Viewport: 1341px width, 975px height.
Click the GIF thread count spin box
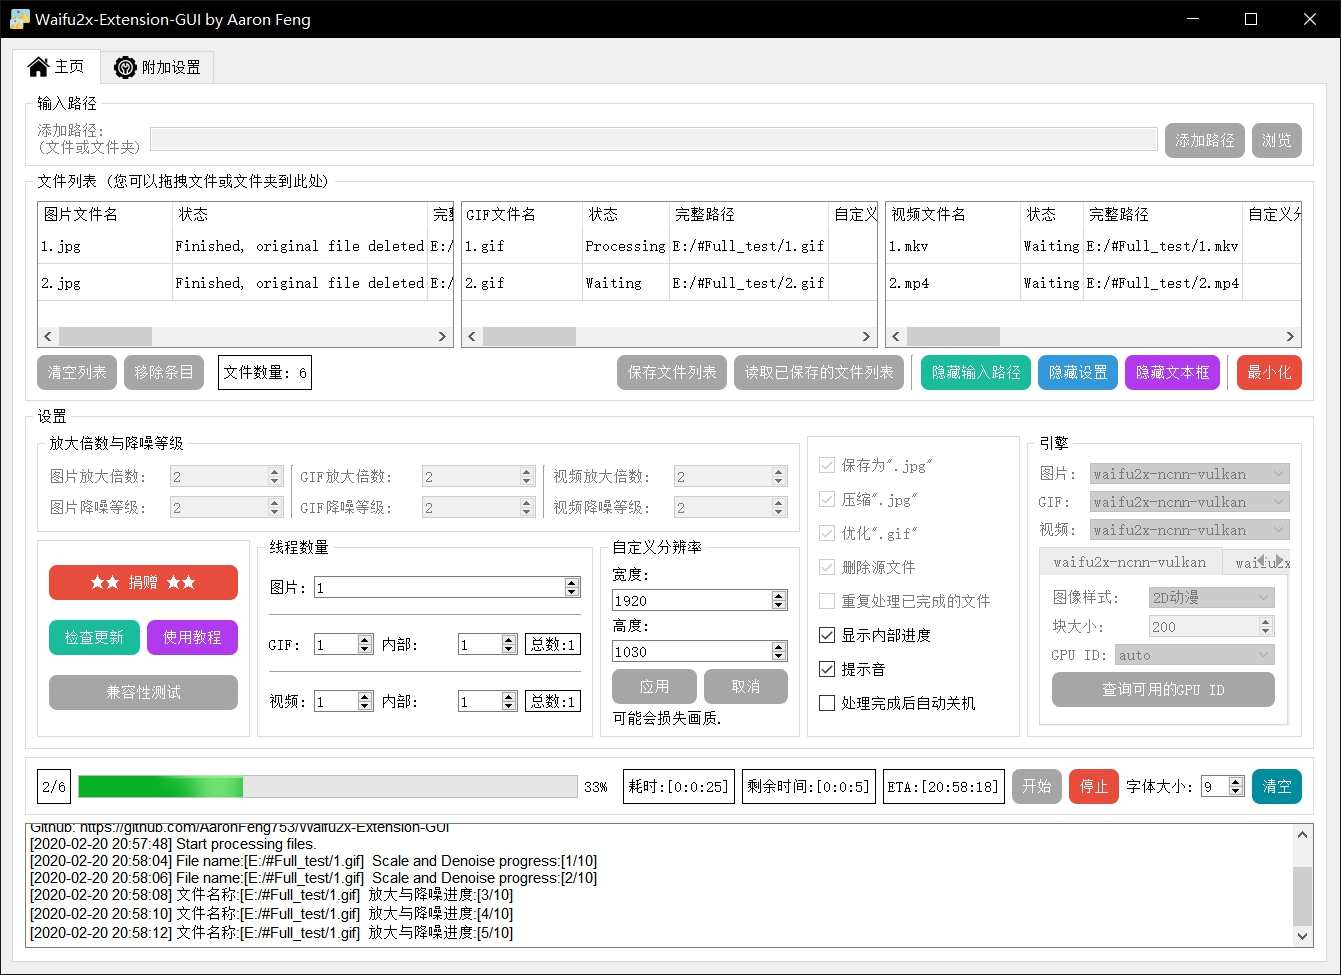click(x=344, y=645)
